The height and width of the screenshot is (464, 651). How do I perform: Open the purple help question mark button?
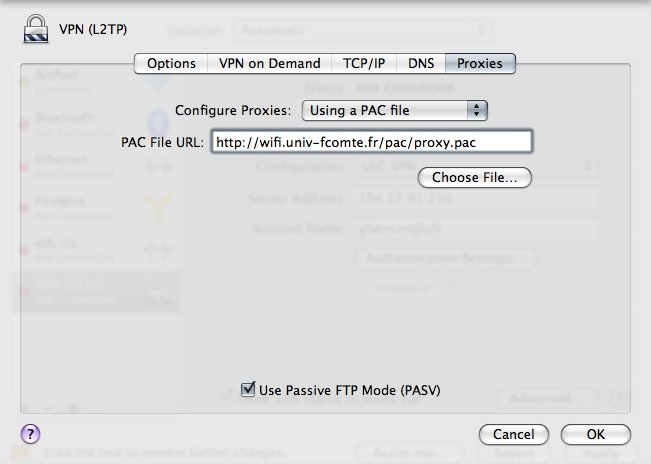[31, 434]
